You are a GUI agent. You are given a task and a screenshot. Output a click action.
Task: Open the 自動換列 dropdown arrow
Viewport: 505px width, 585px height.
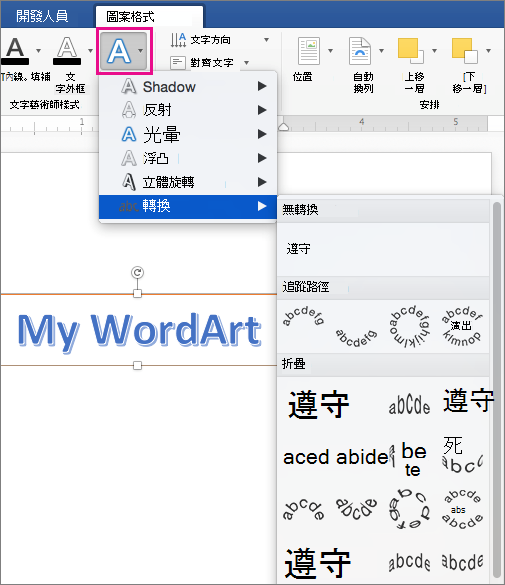click(382, 51)
